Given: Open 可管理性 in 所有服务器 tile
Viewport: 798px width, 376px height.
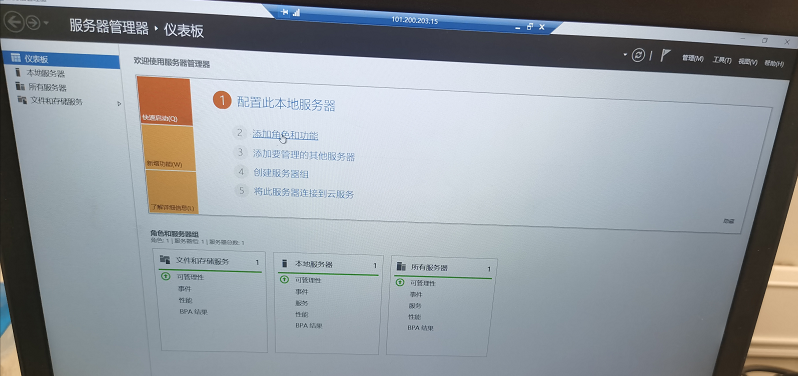Looking at the screenshot, I should pos(423,283).
